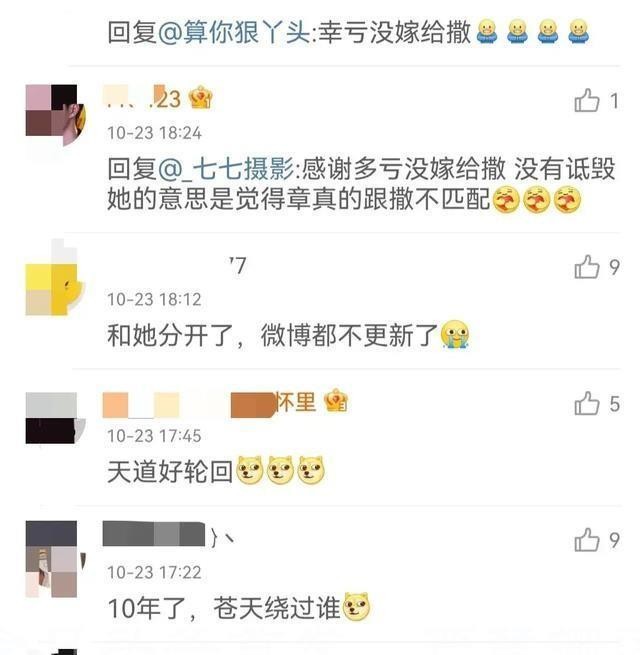Open the profile of username ending 23
Screen dimensions: 640x655
click(x=142, y=98)
